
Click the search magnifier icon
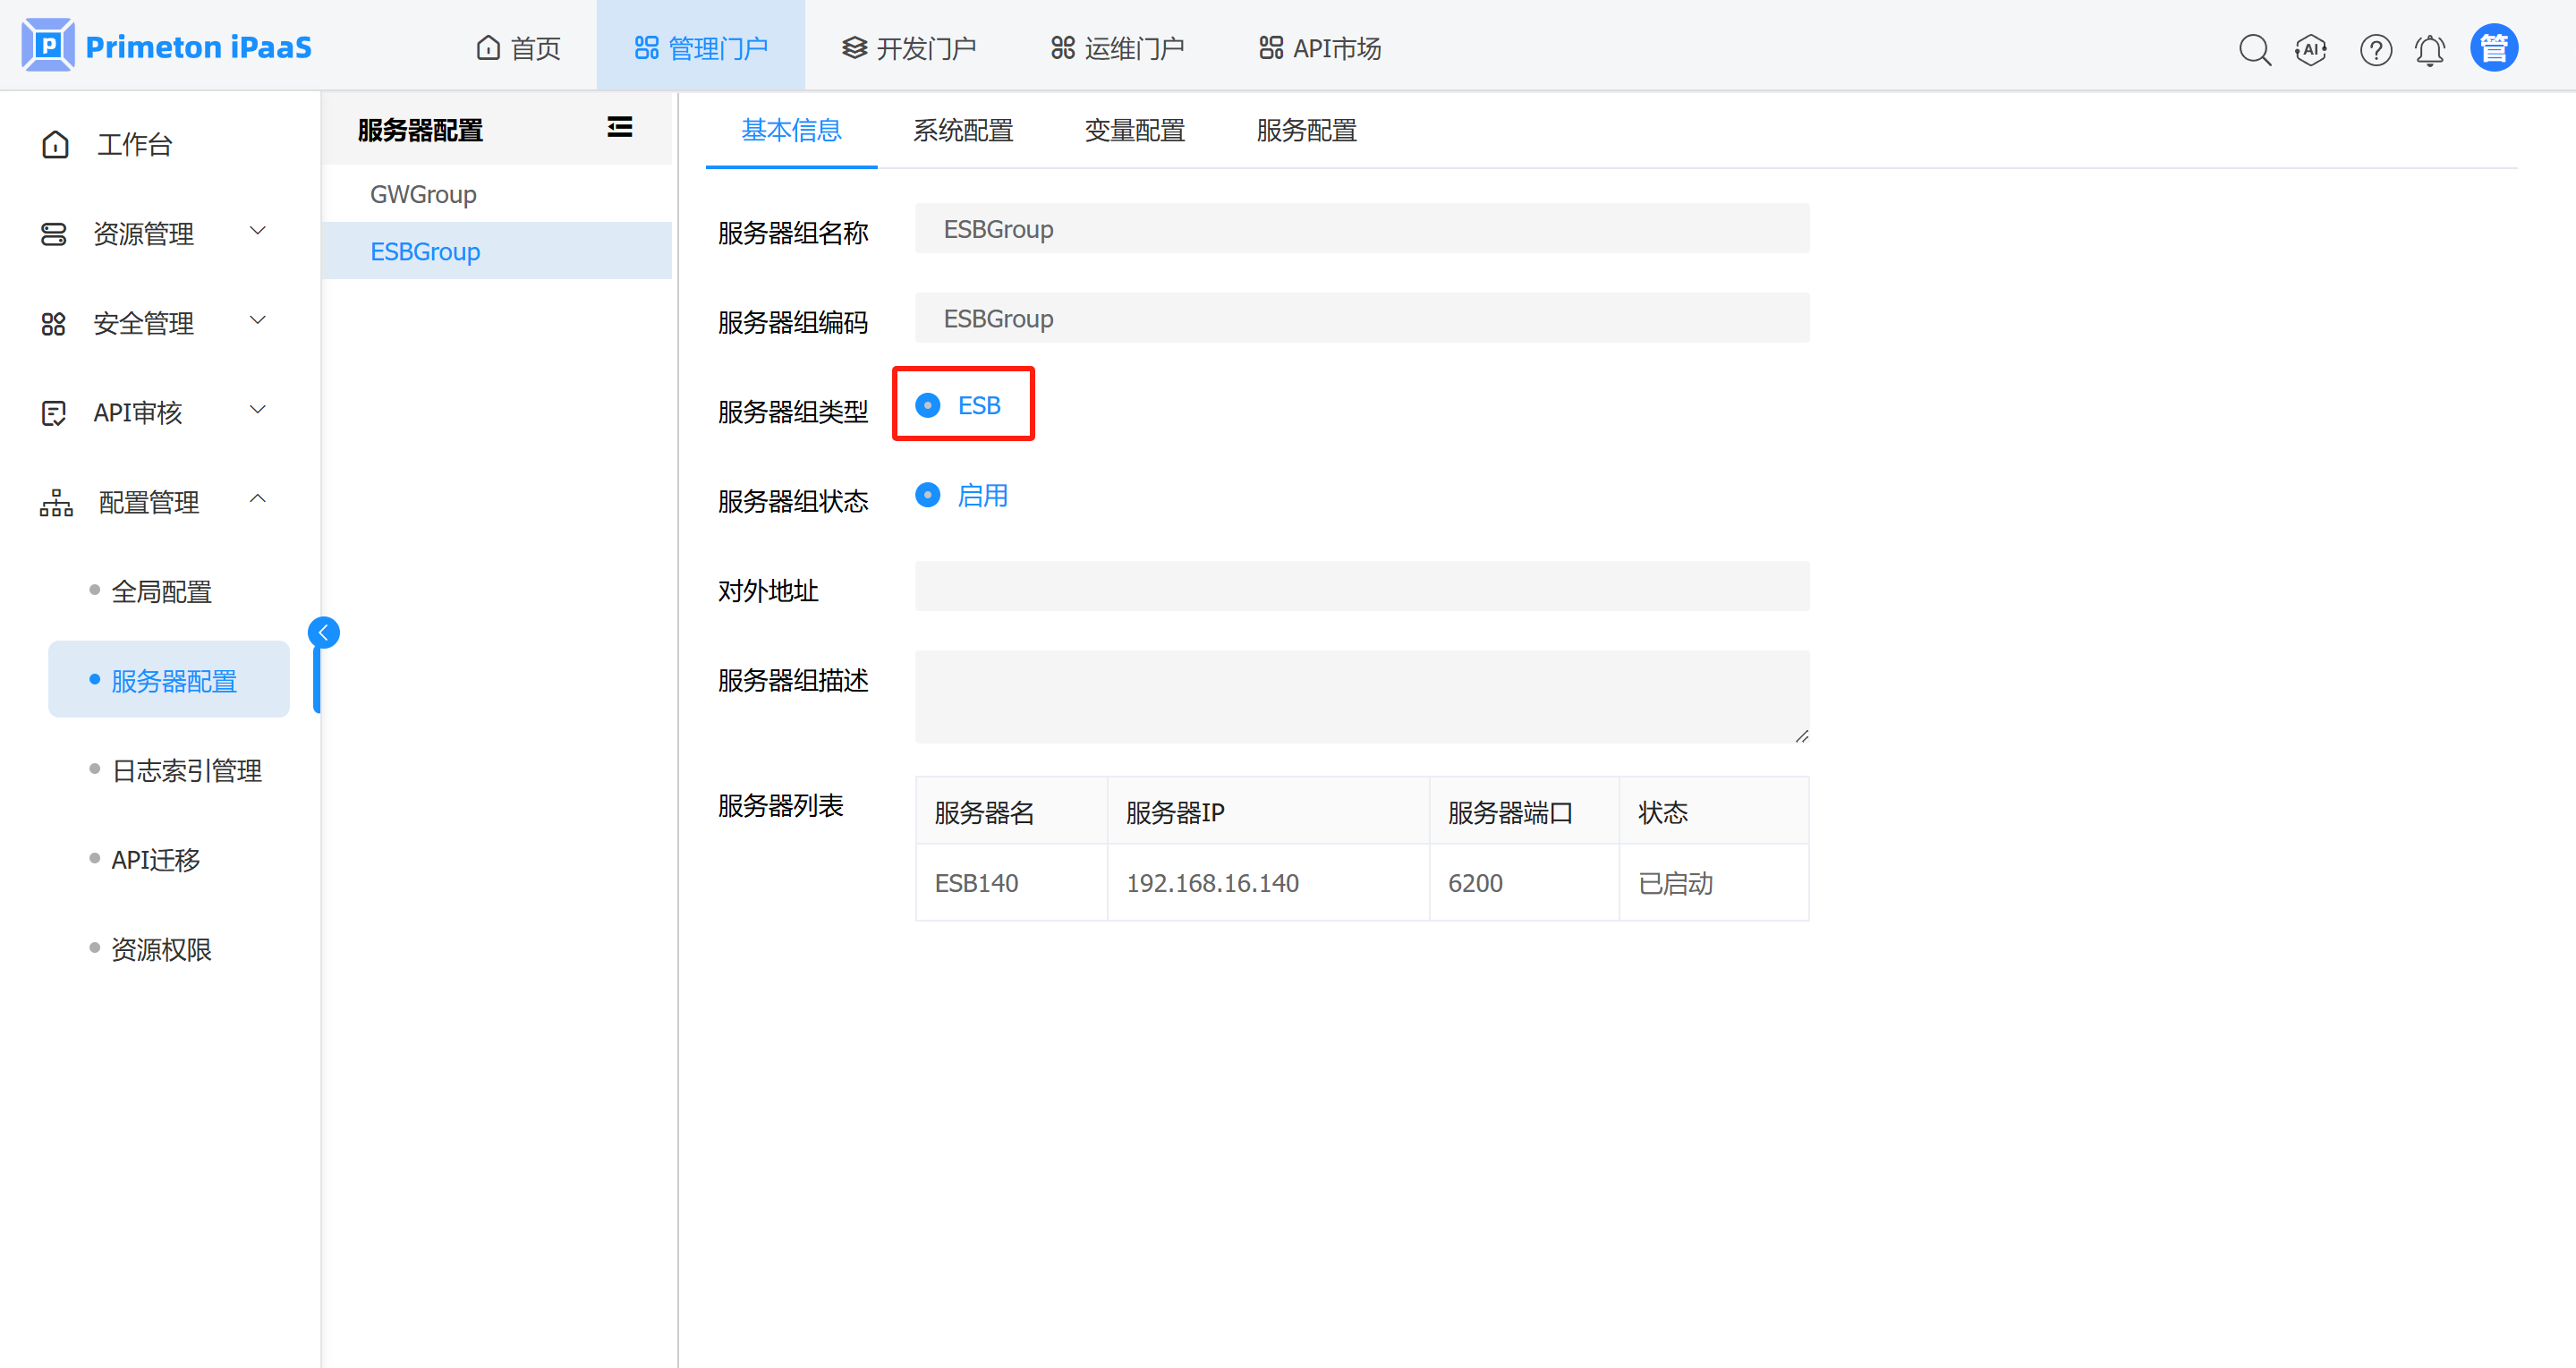2254,49
